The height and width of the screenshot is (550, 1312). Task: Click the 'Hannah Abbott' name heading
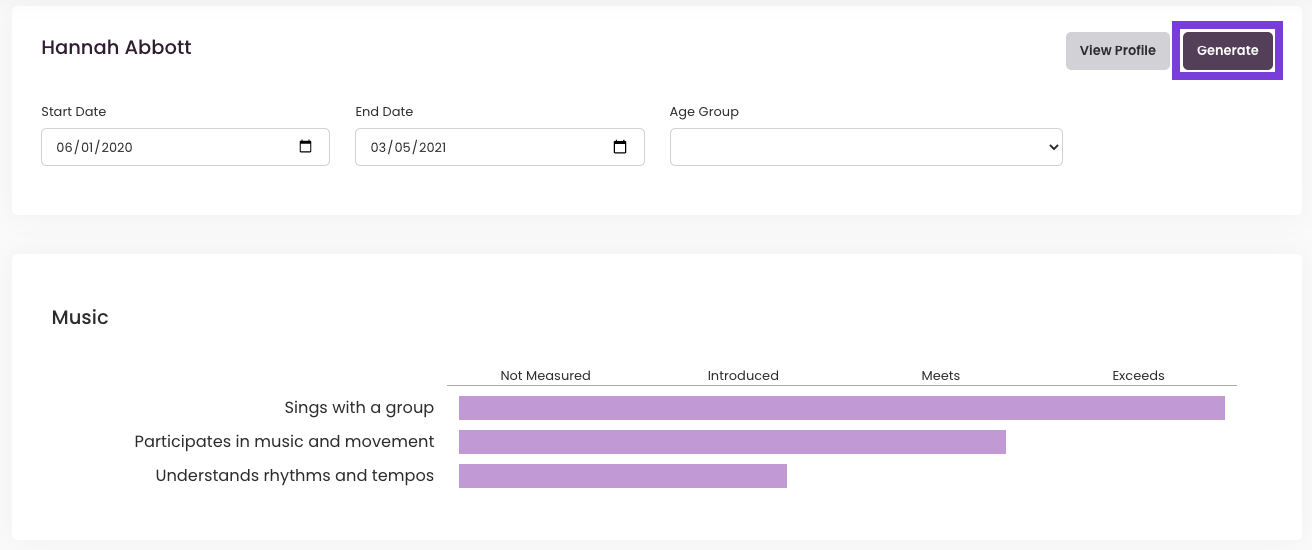(116, 47)
